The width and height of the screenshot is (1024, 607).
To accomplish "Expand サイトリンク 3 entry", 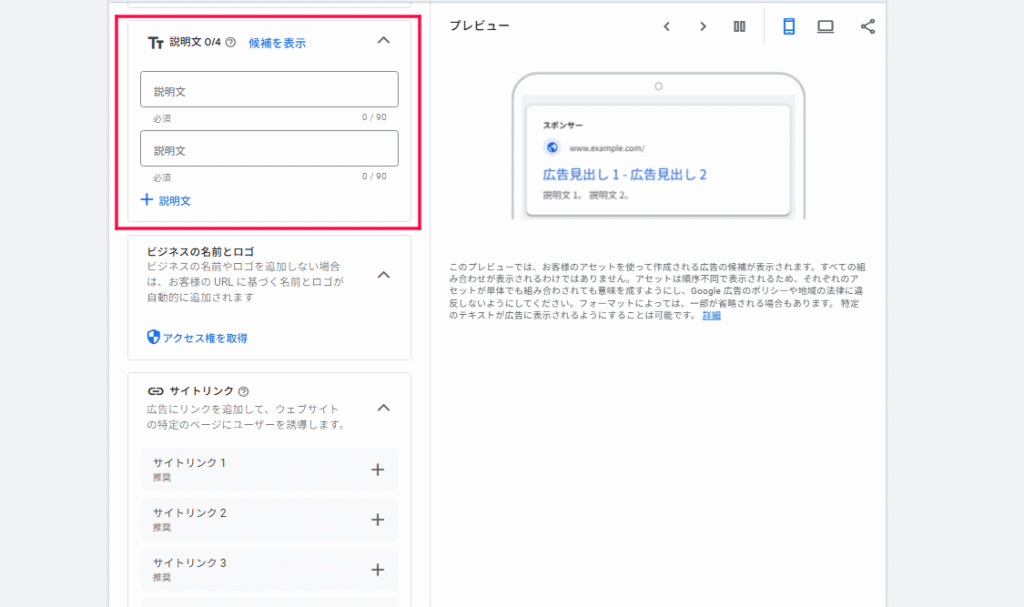I will click(x=378, y=568).
